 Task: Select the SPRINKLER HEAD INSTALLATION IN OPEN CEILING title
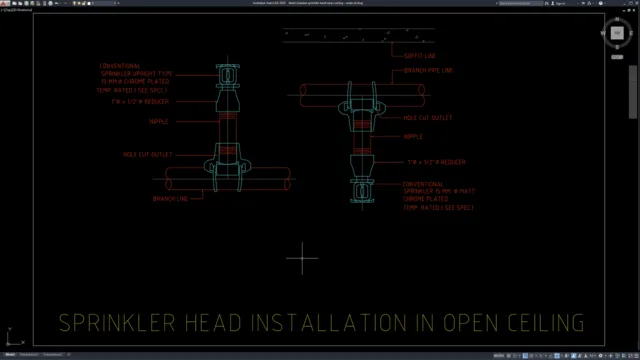(x=322, y=323)
